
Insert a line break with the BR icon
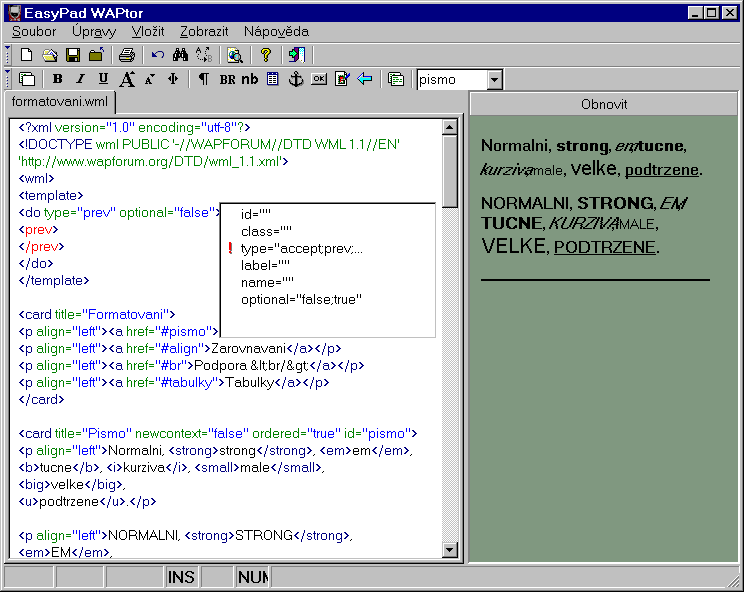[x=227, y=79]
